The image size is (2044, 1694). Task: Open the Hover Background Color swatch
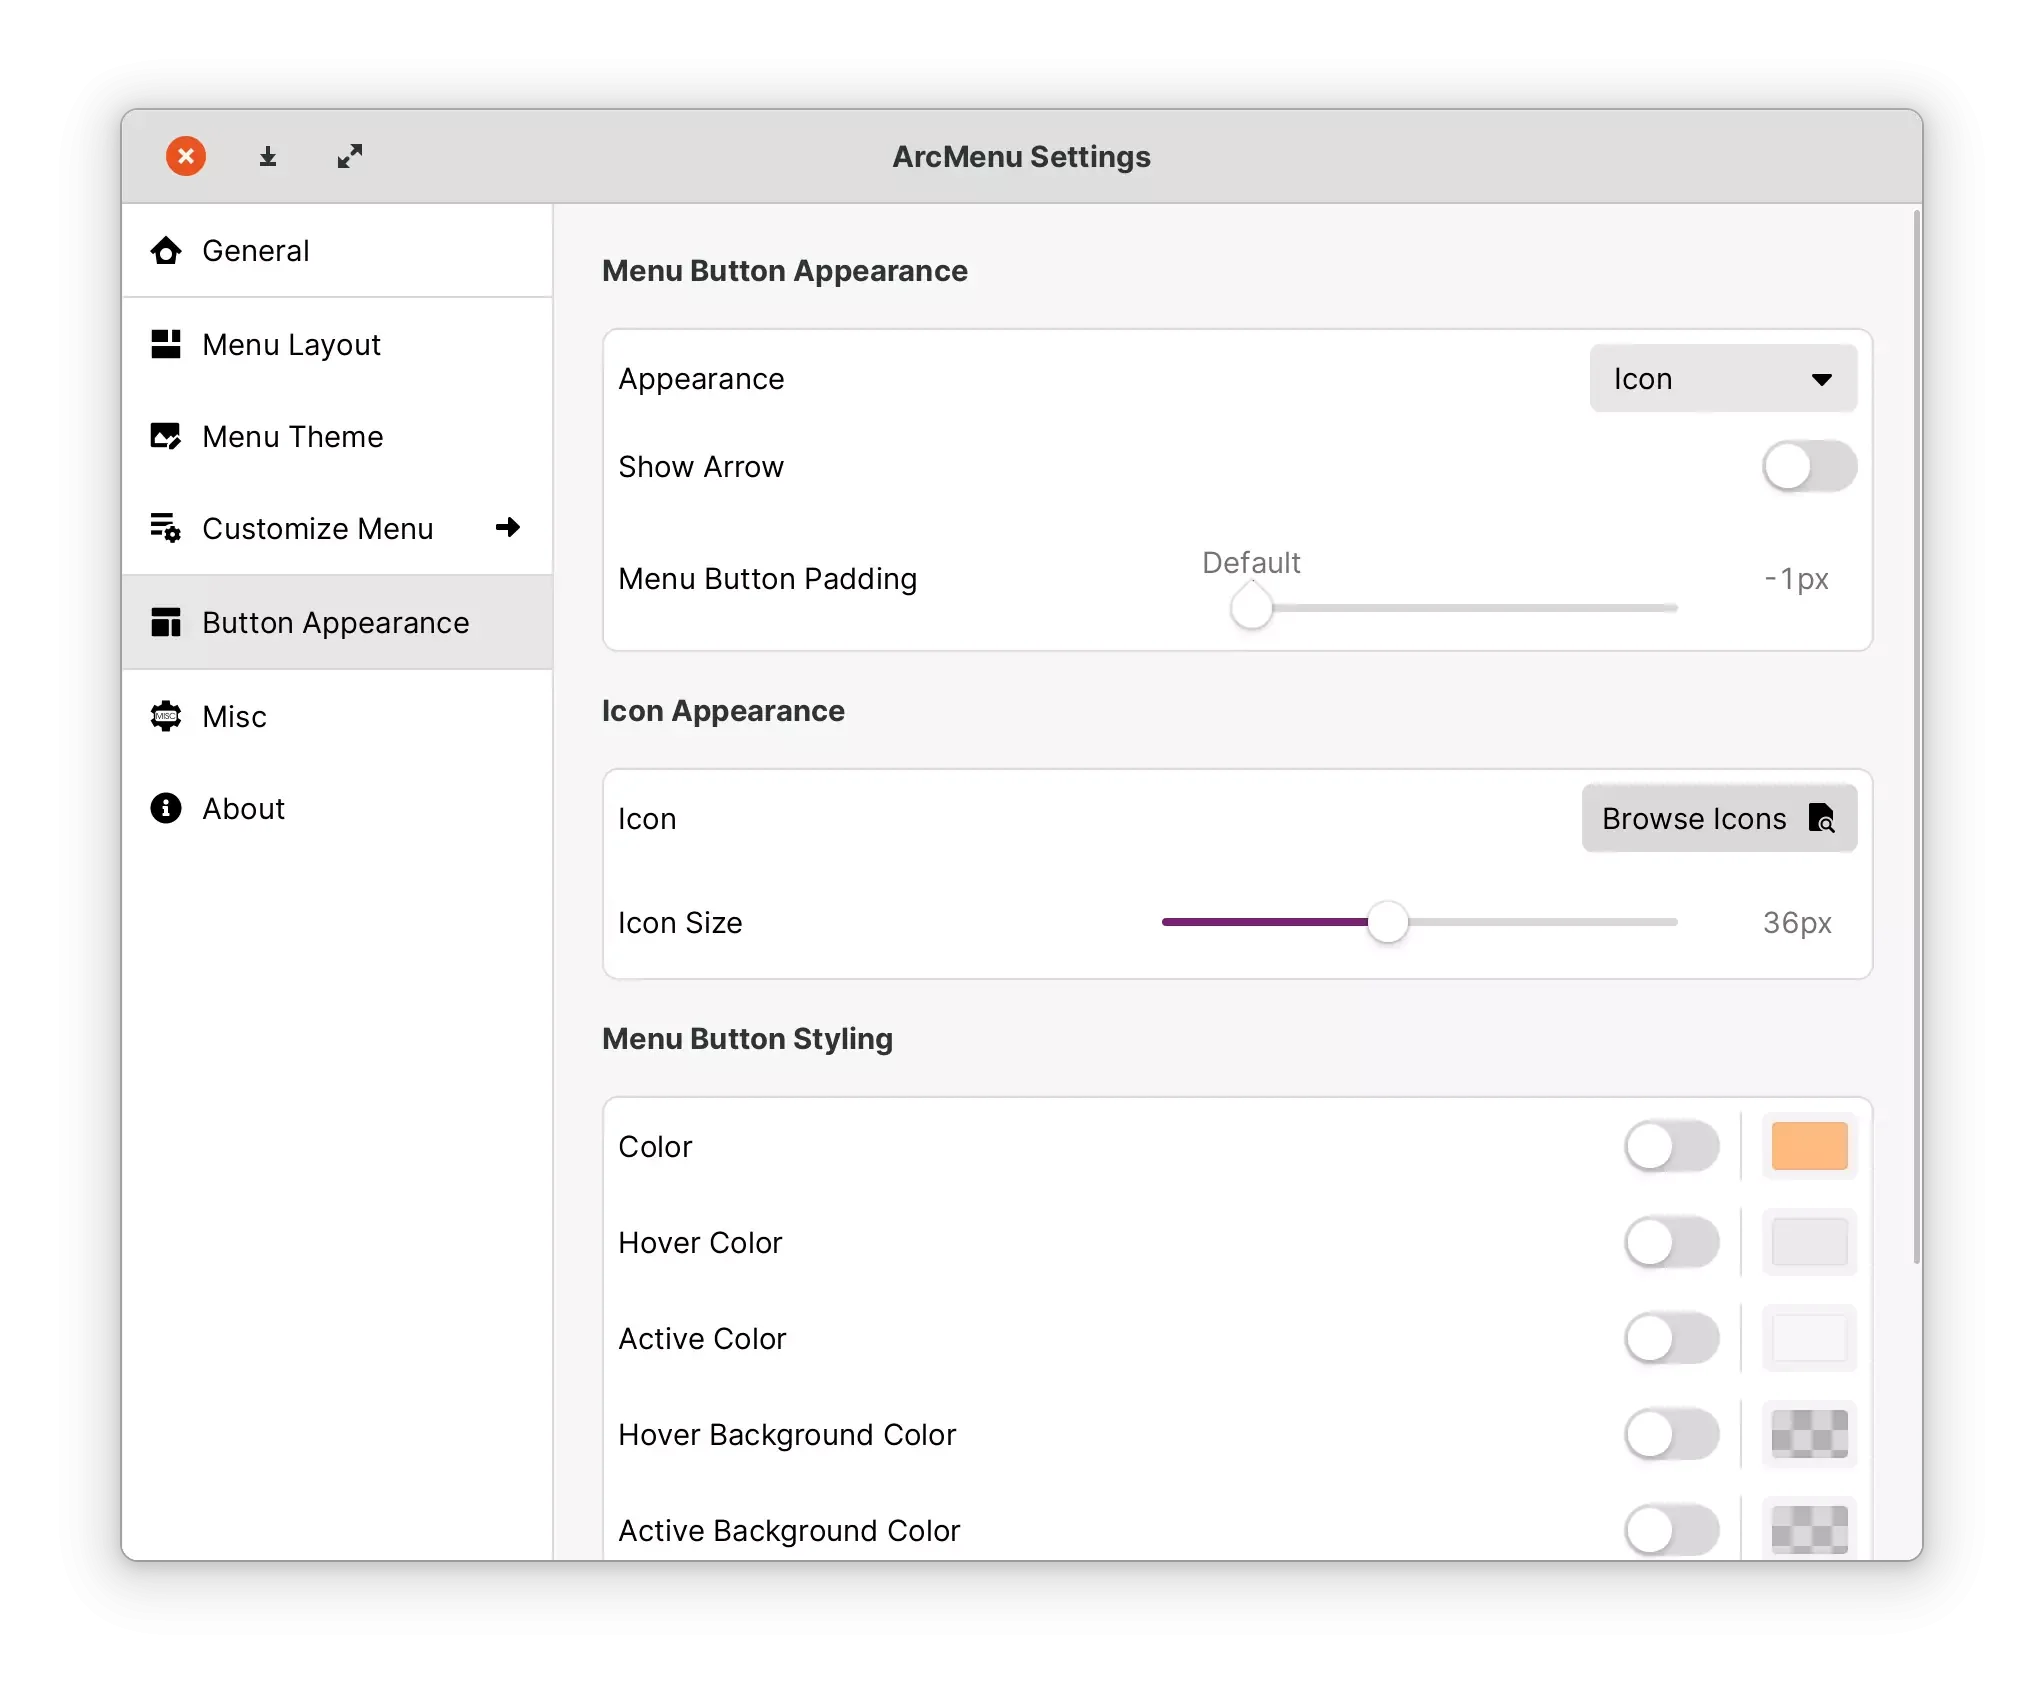pyautogui.click(x=1809, y=1435)
